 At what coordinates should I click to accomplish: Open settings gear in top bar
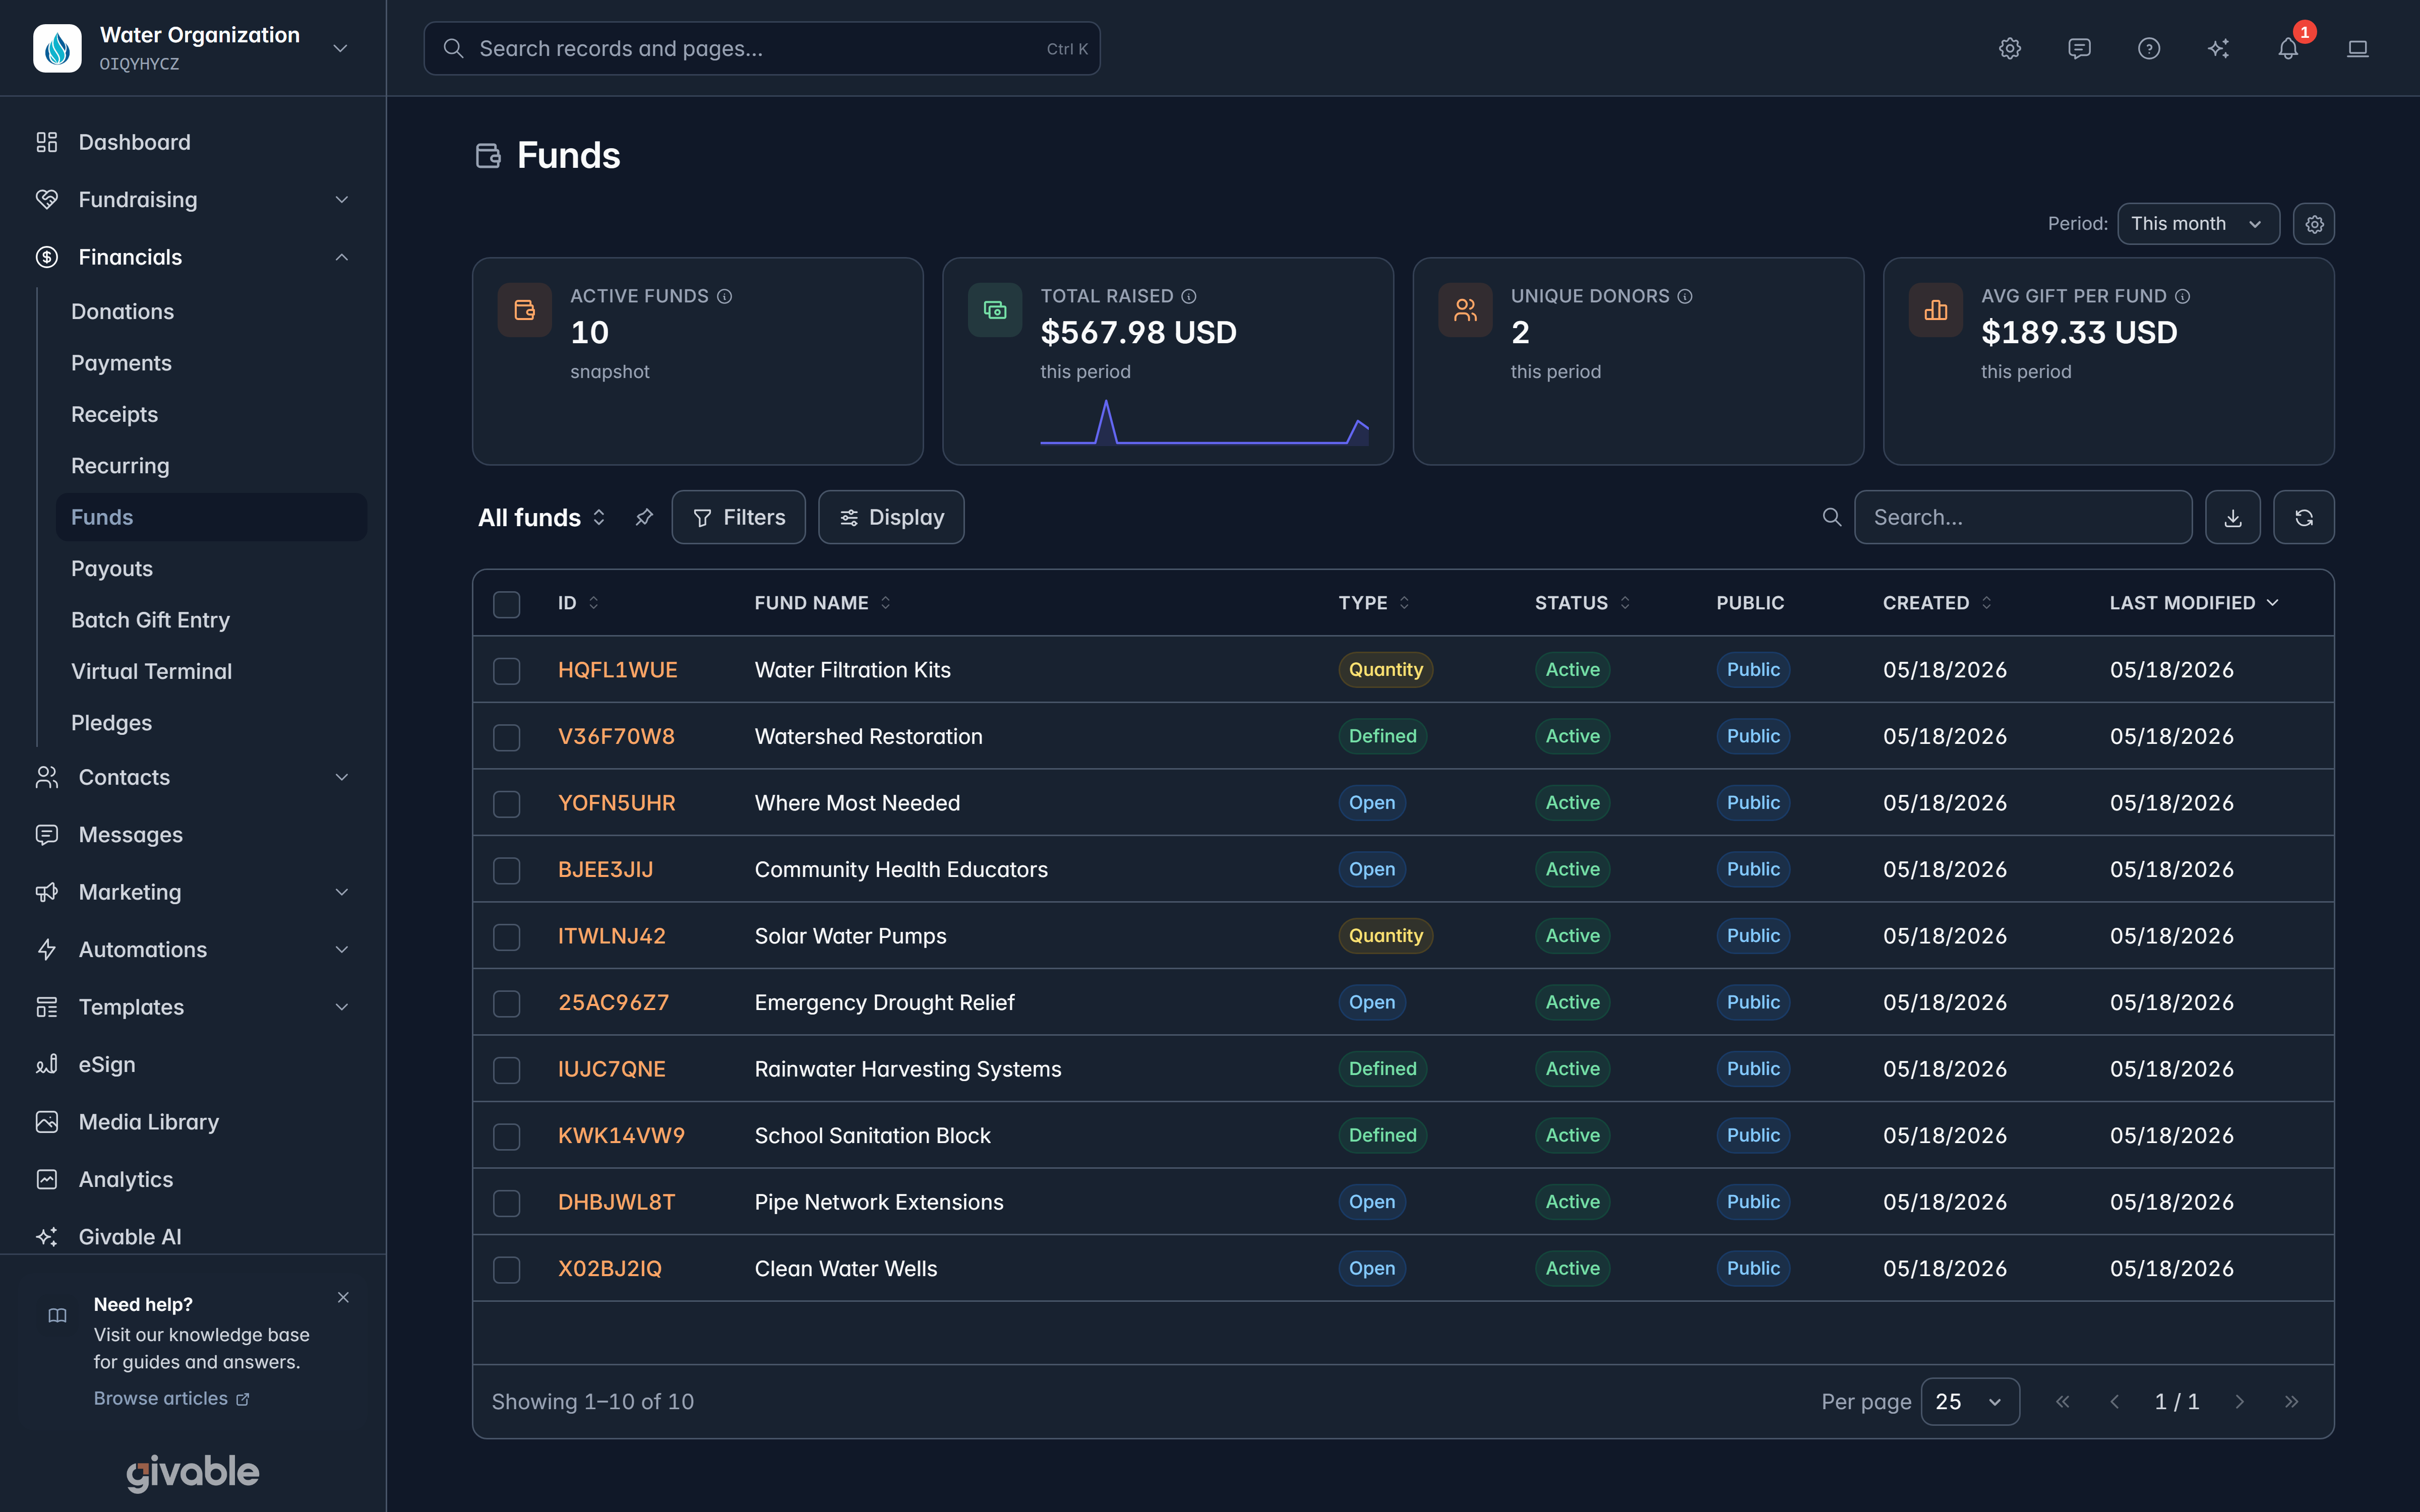[2009, 48]
